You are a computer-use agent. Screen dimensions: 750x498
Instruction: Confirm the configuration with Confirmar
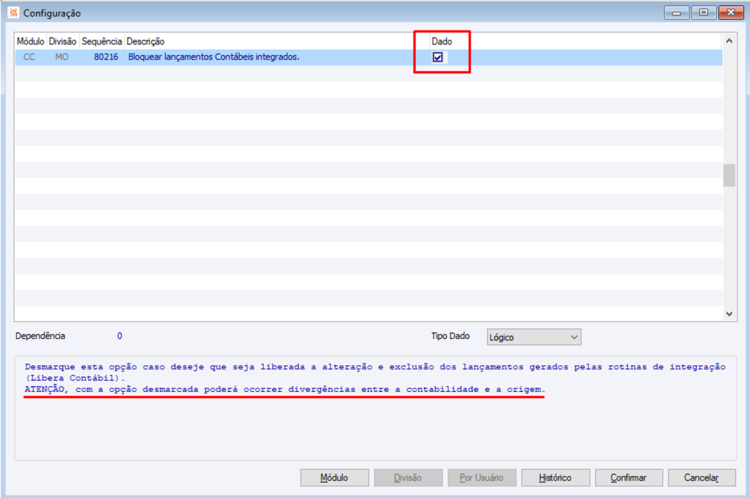click(629, 477)
